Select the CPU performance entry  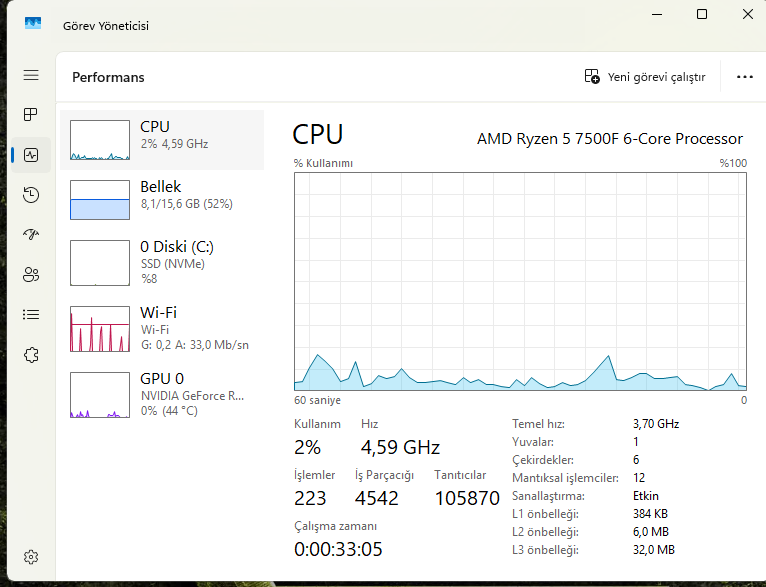(x=162, y=140)
